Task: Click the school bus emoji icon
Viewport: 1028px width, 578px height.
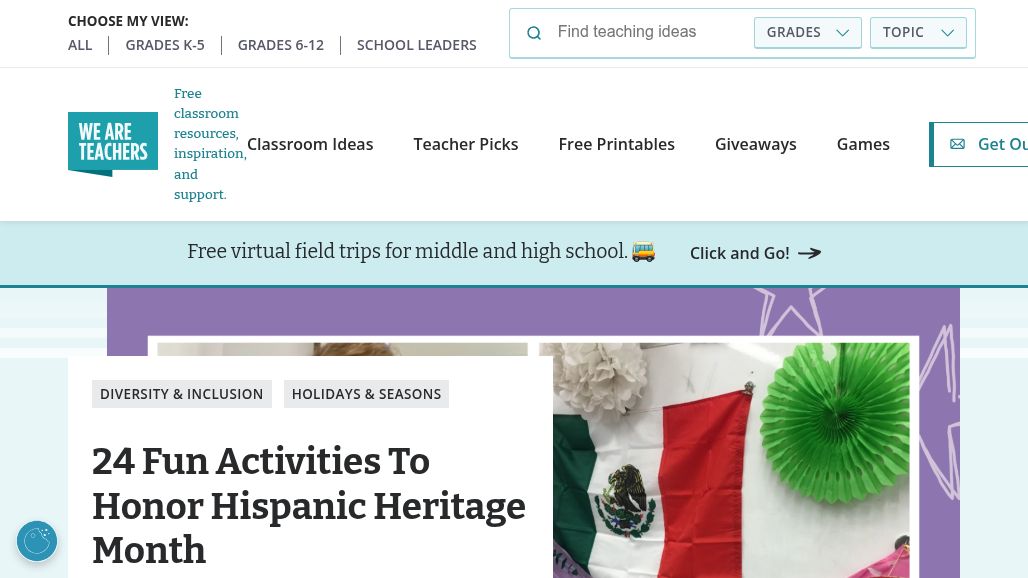Action: [x=643, y=252]
